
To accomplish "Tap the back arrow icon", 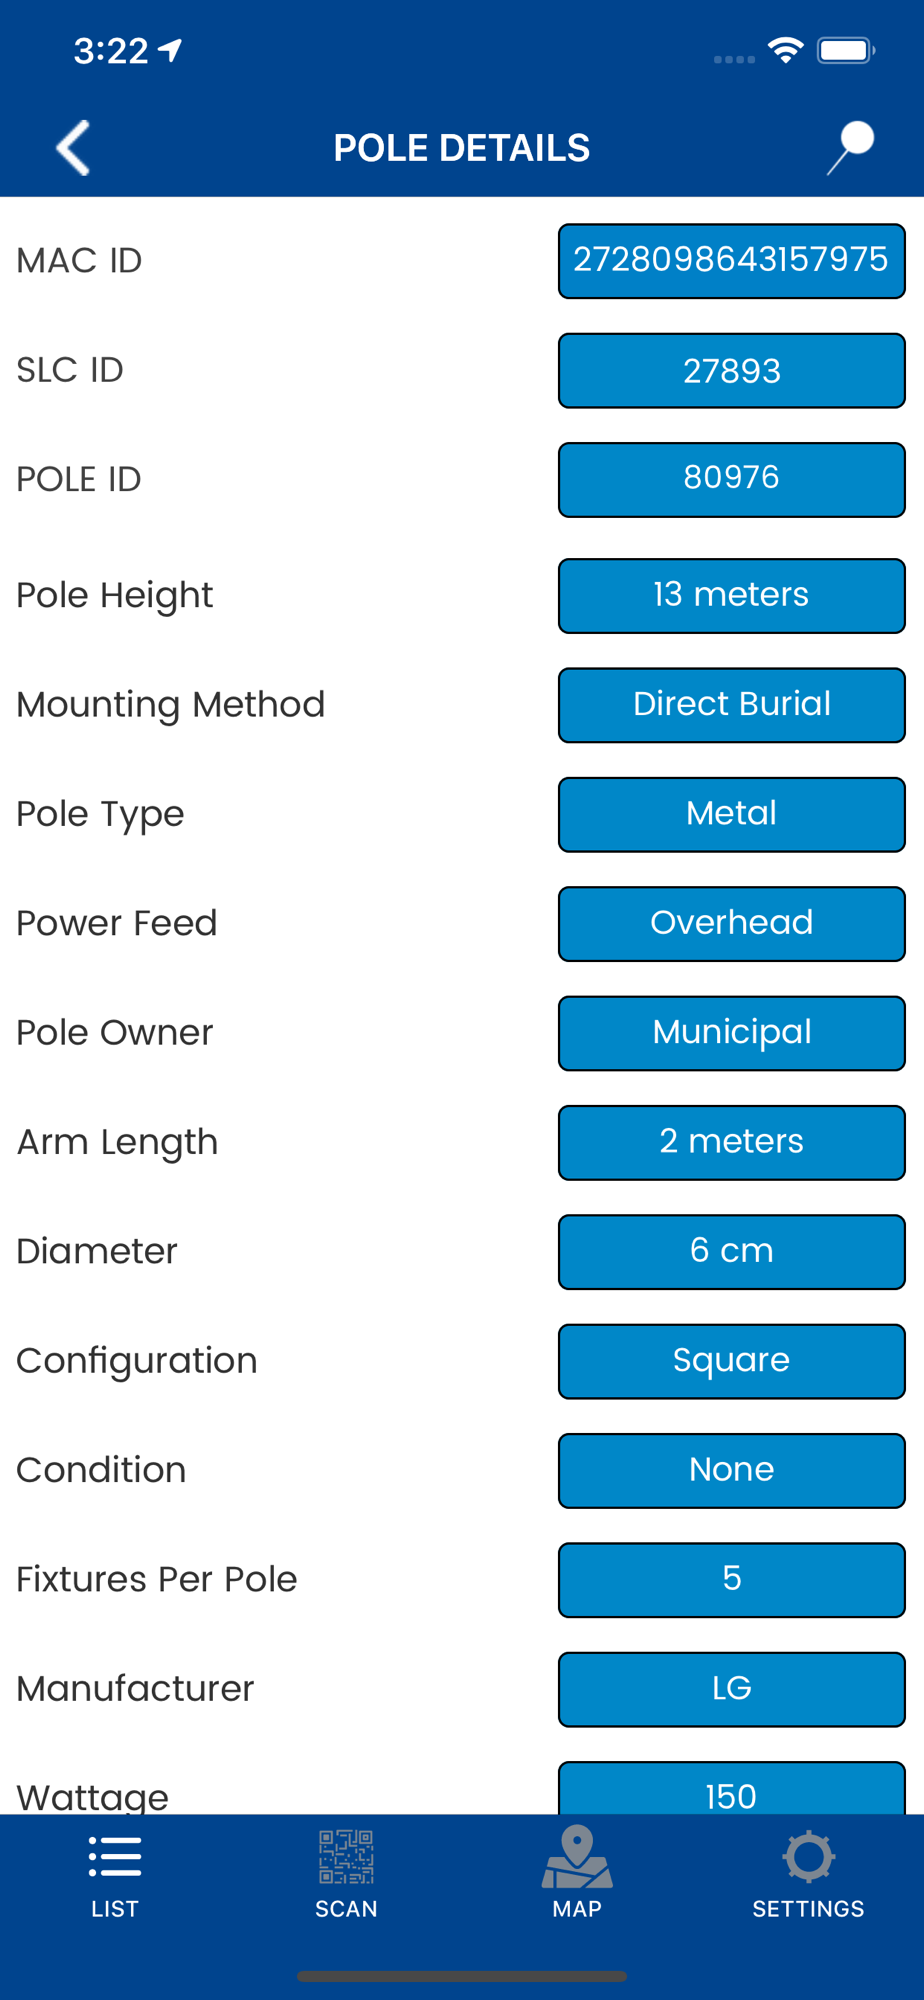I will pos(73,148).
